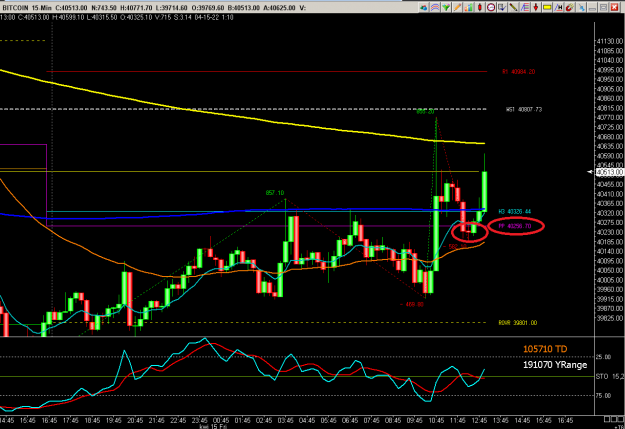Click the red circle clock icon
This screenshot has width=625, height=429.
(x=491, y=7)
